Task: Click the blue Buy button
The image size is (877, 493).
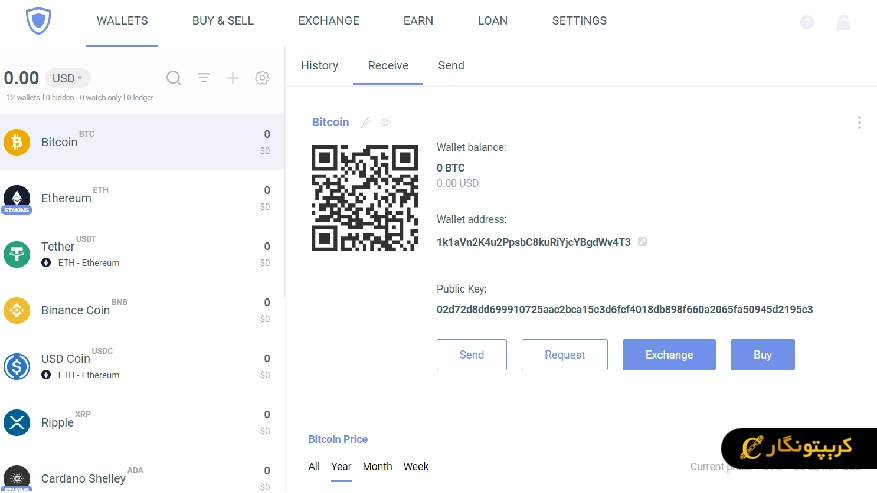Action: pos(762,354)
